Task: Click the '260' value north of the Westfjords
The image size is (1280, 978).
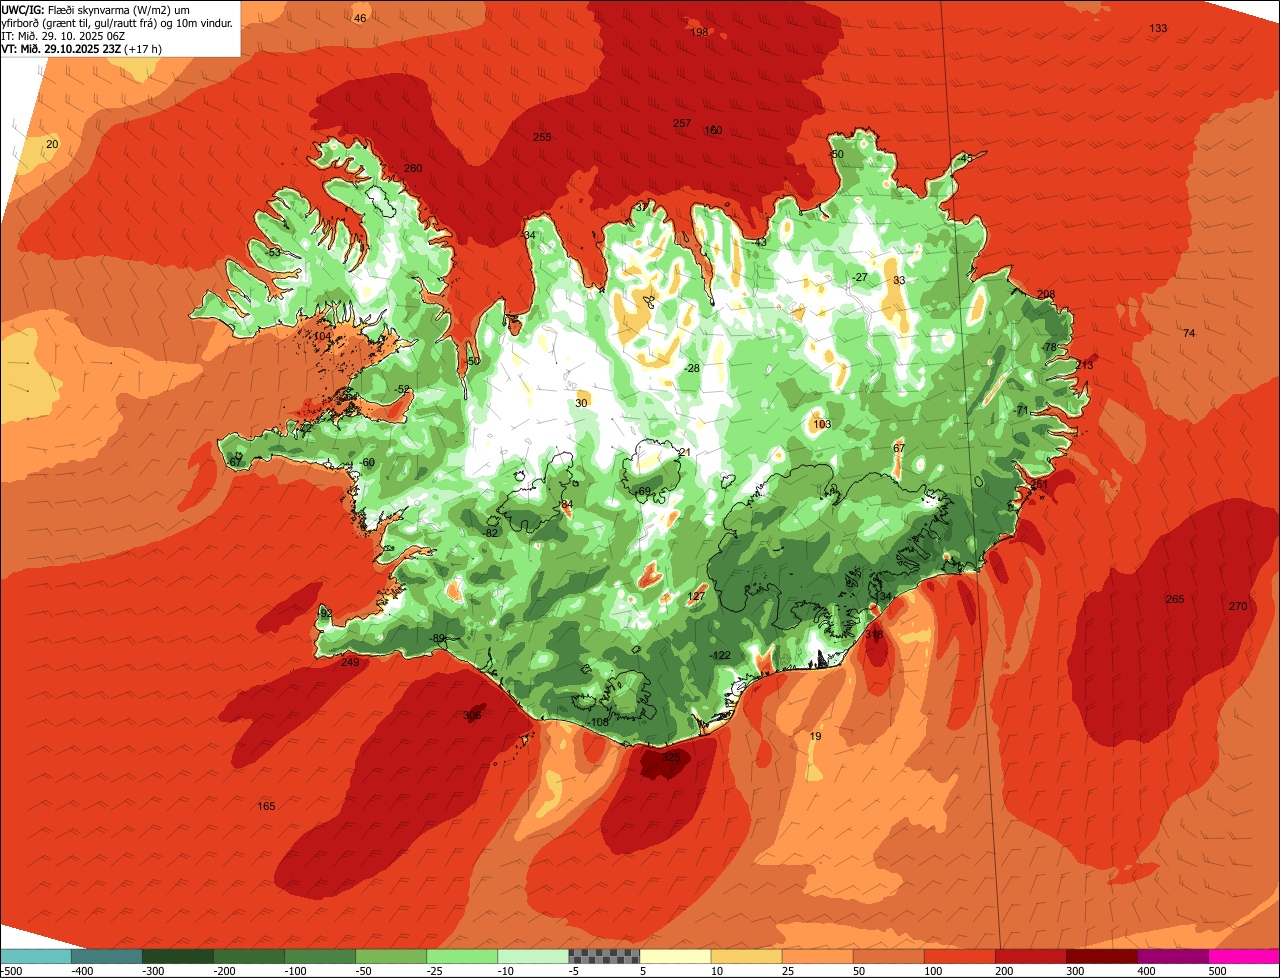Action: (x=413, y=168)
